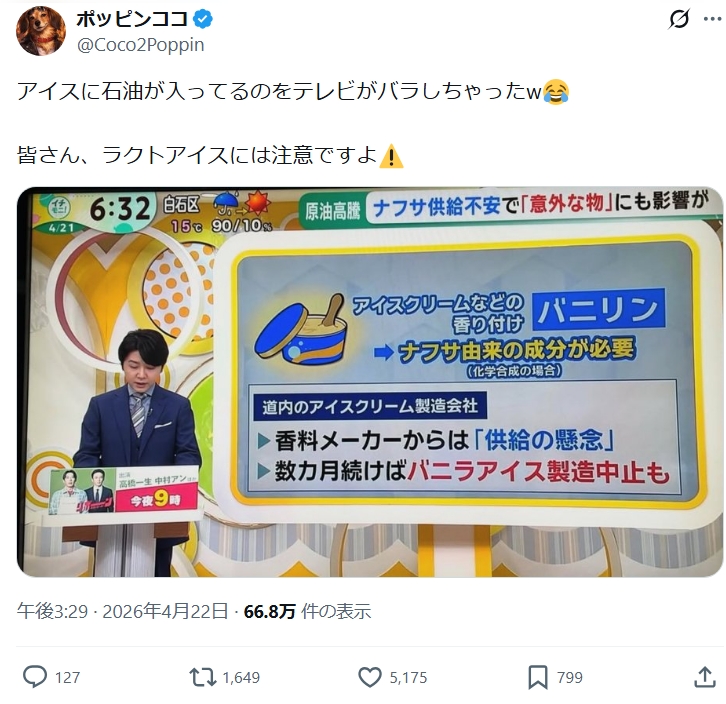
Task: Click the 5,175 likes count
Action: click(x=408, y=678)
